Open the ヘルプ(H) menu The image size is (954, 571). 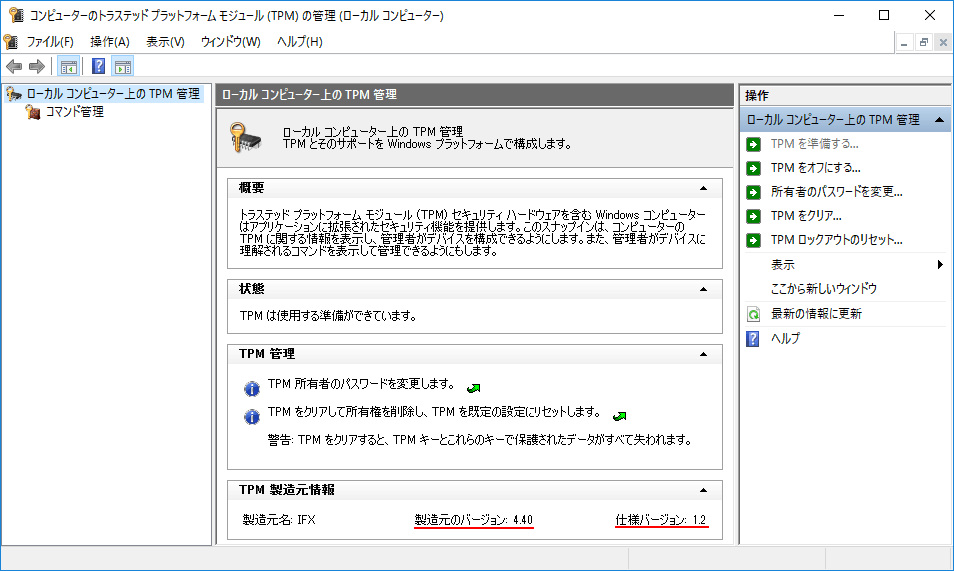(x=299, y=41)
